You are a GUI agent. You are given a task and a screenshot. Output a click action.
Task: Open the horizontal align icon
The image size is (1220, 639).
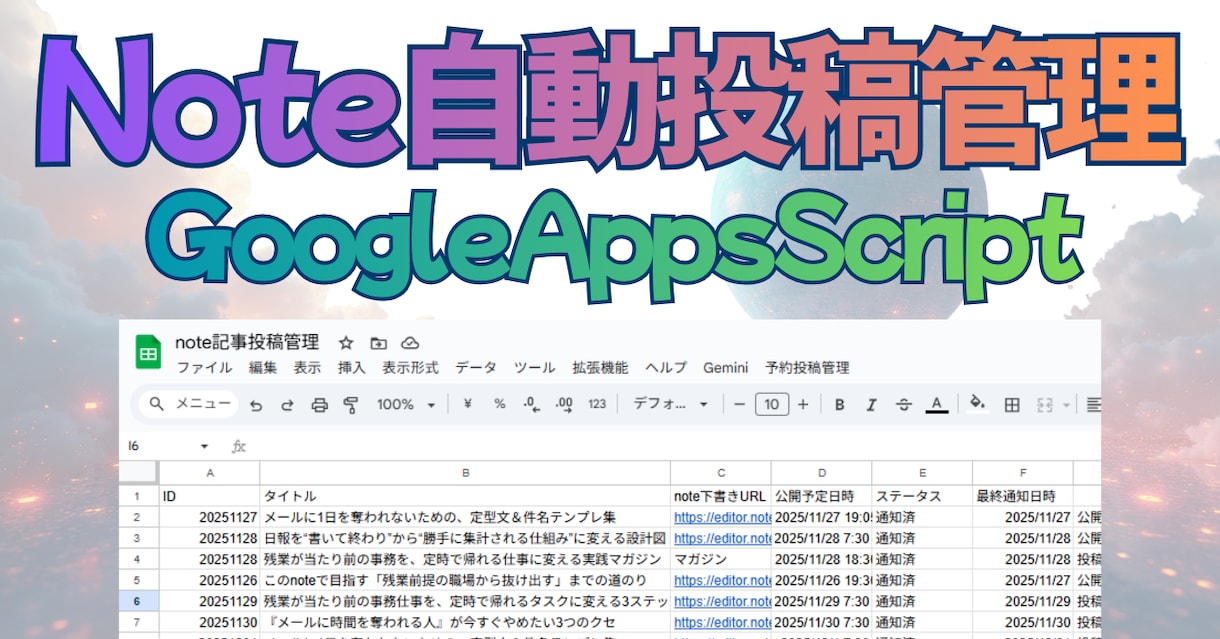[1092, 404]
